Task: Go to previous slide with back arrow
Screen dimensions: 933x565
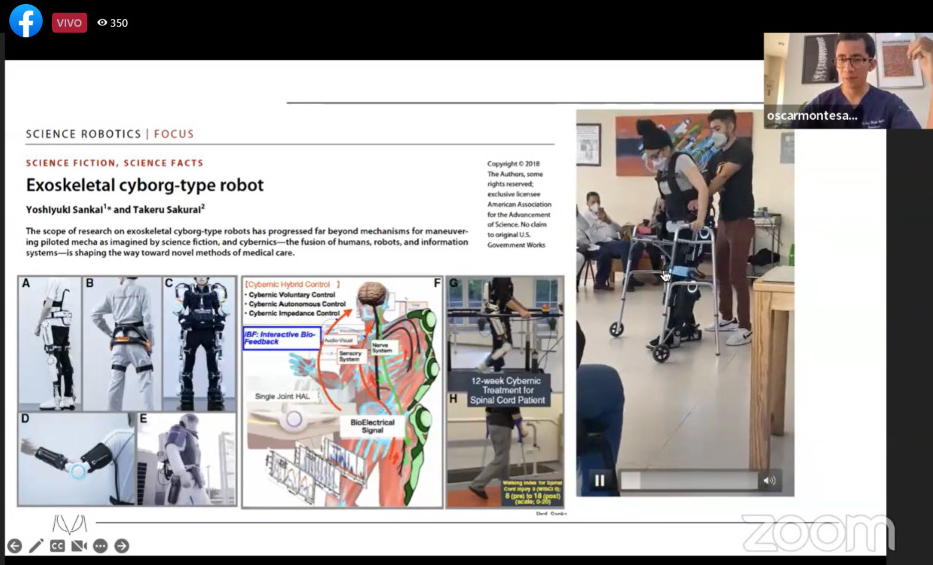Action: [x=15, y=545]
